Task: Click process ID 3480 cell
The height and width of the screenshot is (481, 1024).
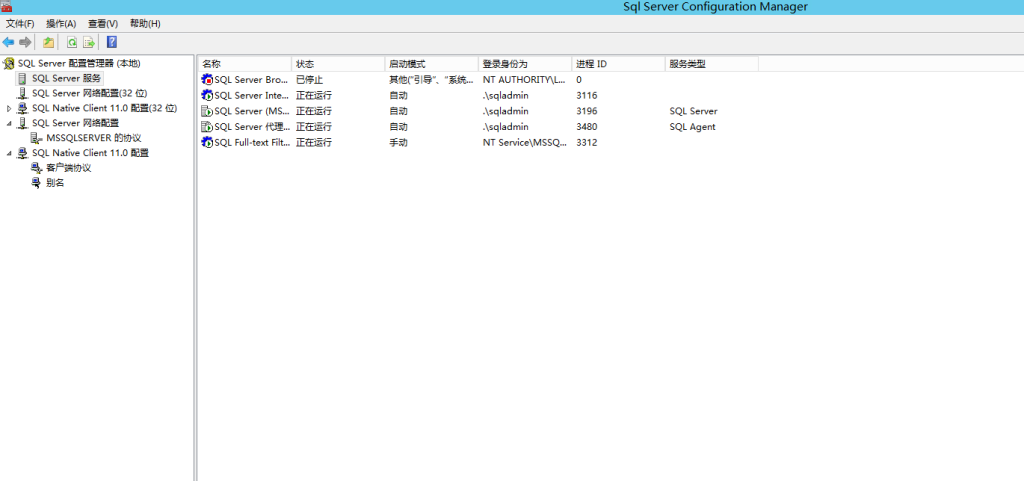Action: click(586, 127)
